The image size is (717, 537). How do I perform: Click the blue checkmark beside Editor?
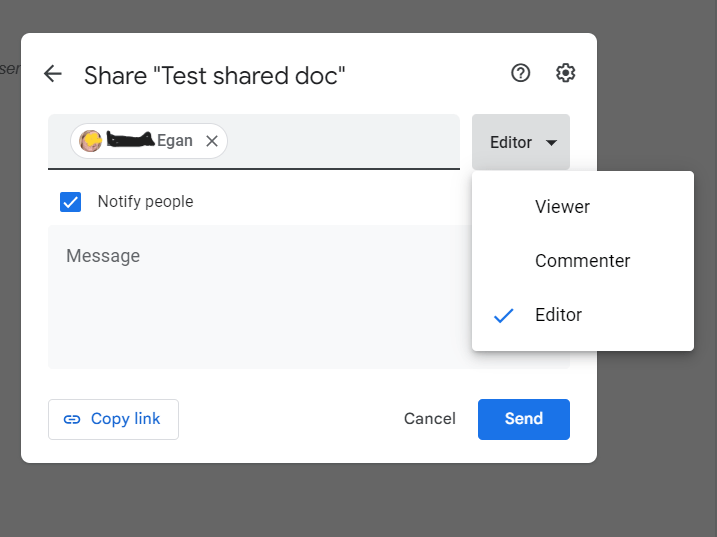coord(504,315)
